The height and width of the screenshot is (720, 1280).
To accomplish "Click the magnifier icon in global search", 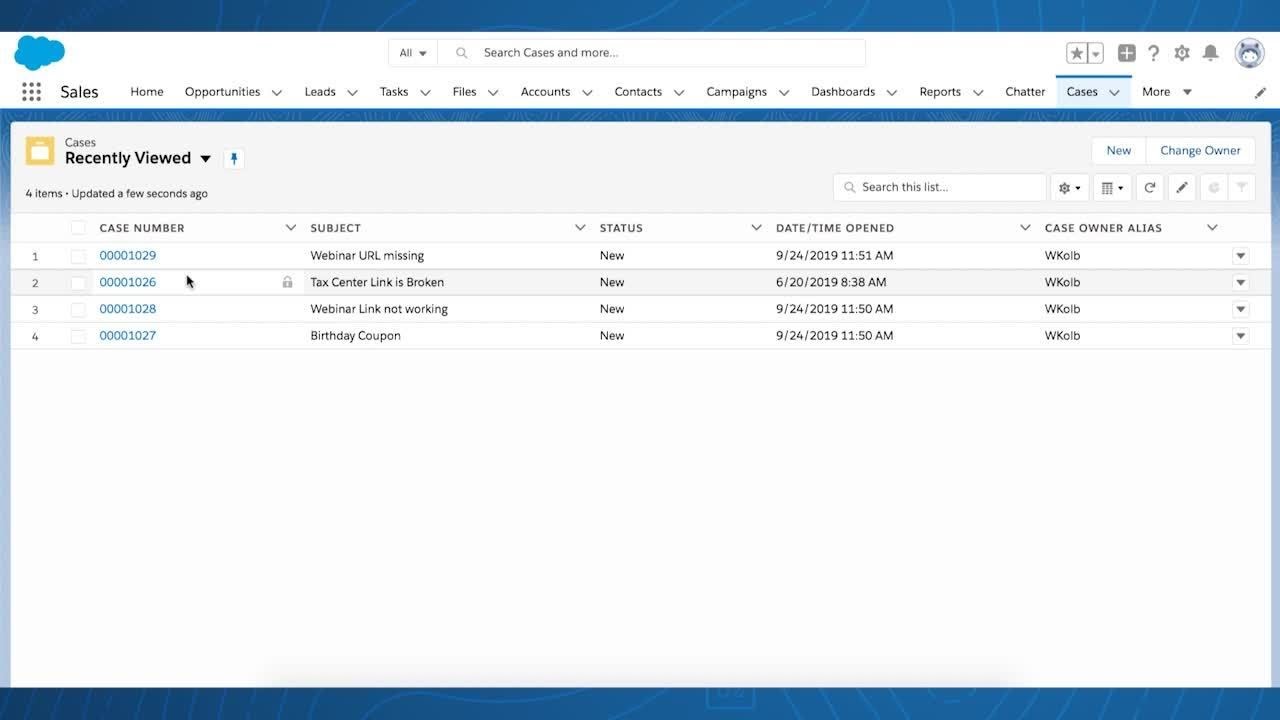I will click(461, 53).
